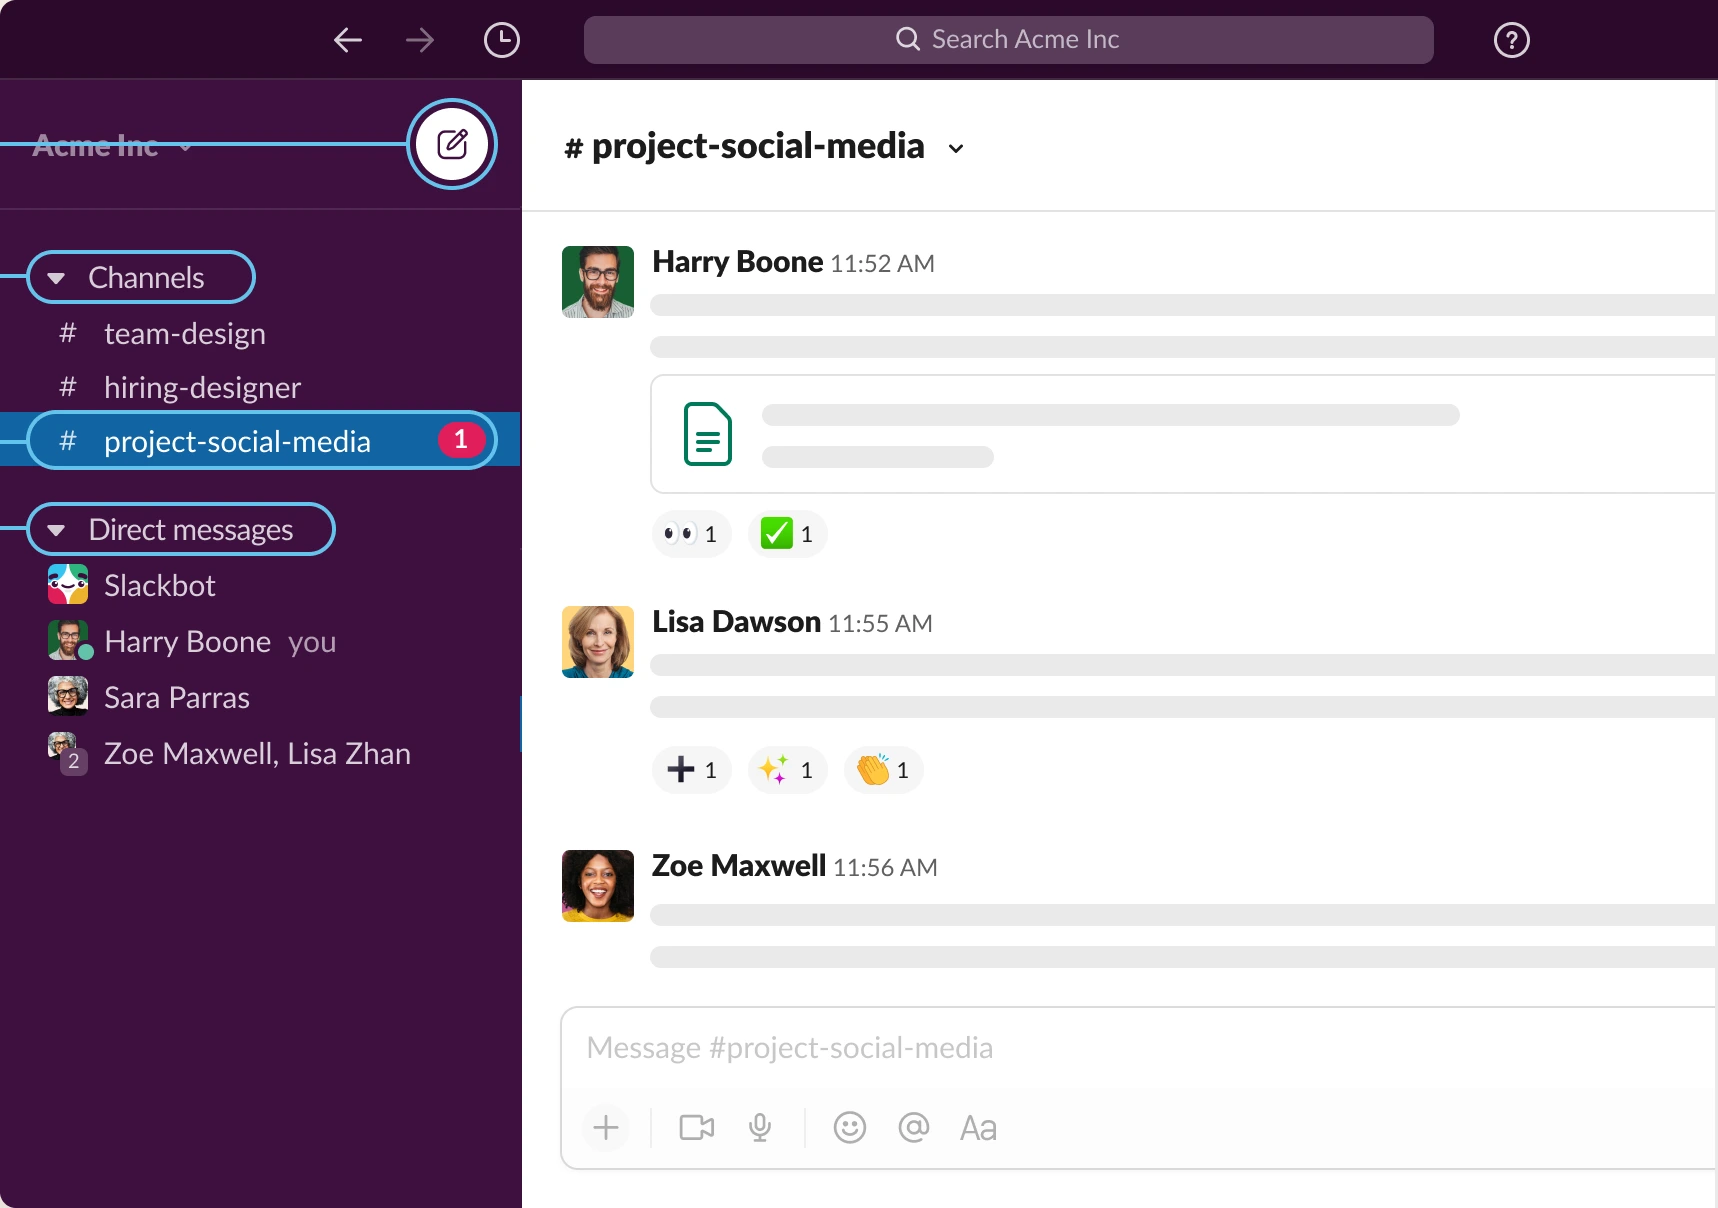Click the 11:52 AM message timestamp
The height and width of the screenshot is (1208, 1718).
882,264
